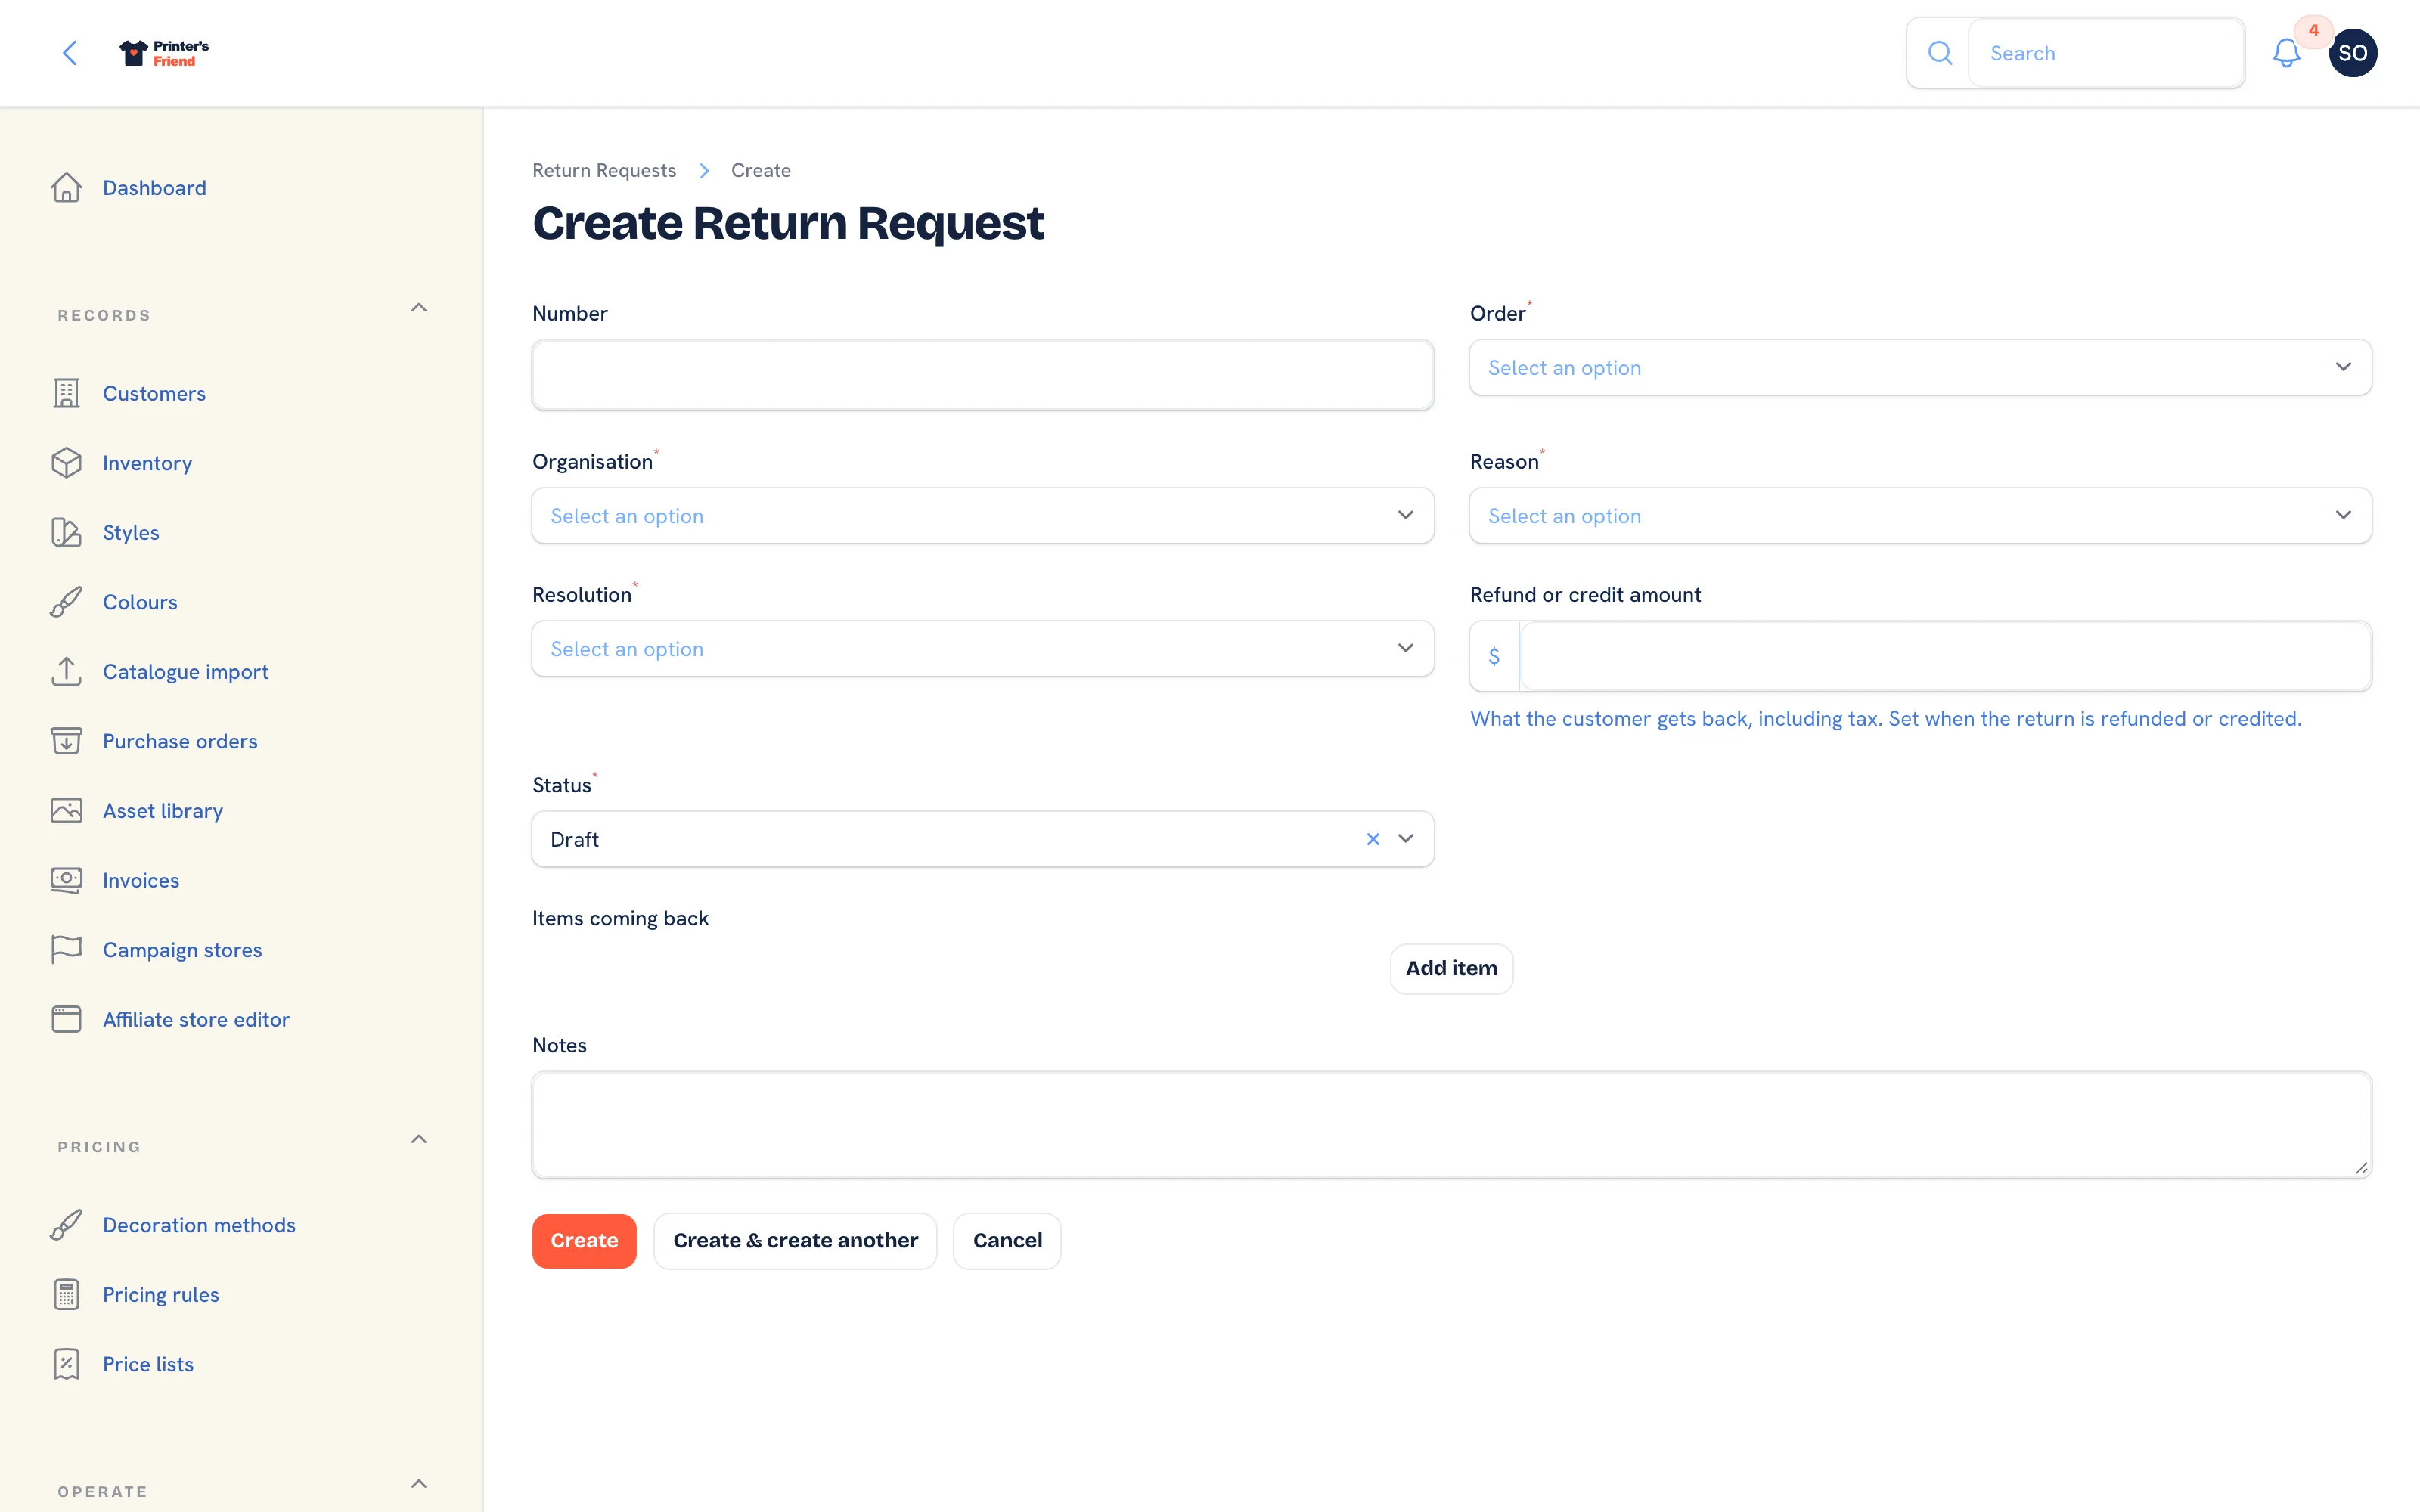The width and height of the screenshot is (2420, 1512).
Task: Click the breadcrumb chevron separator
Action: tap(704, 171)
